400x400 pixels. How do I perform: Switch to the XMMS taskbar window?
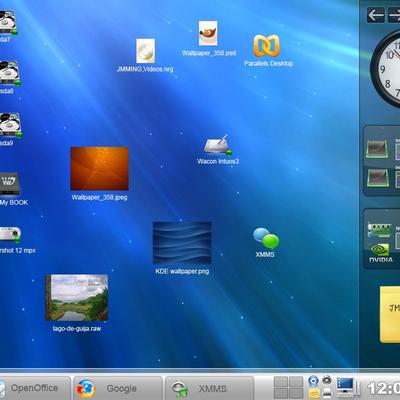pos(209,388)
